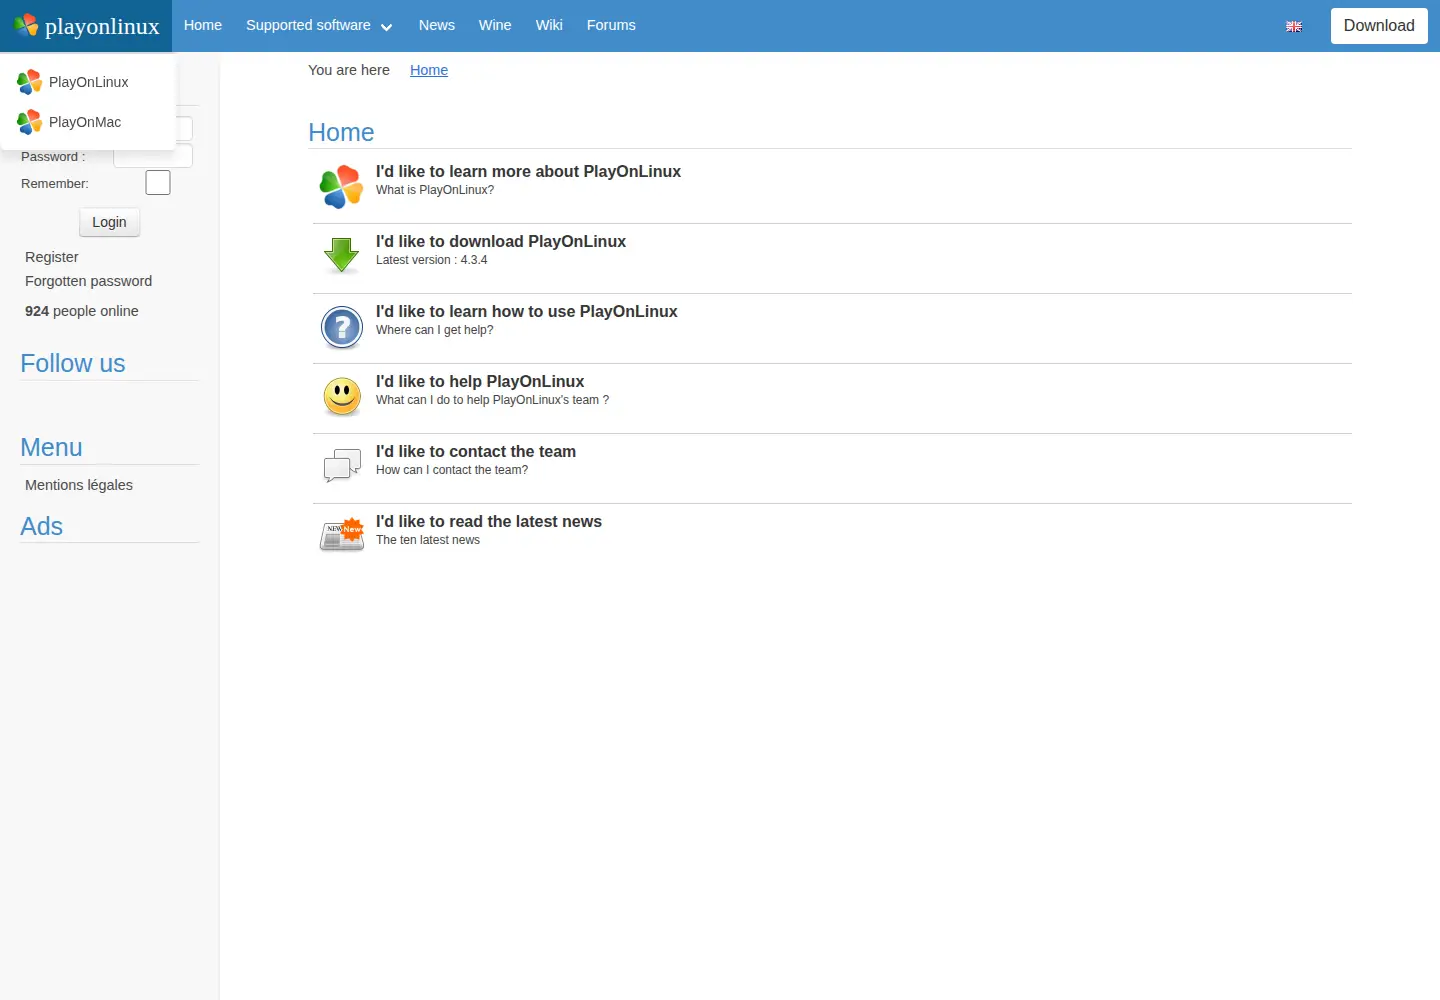Click the "Follow us" sidebar heading
The width and height of the screenshot is (1440, 1000).
point(73,363)
